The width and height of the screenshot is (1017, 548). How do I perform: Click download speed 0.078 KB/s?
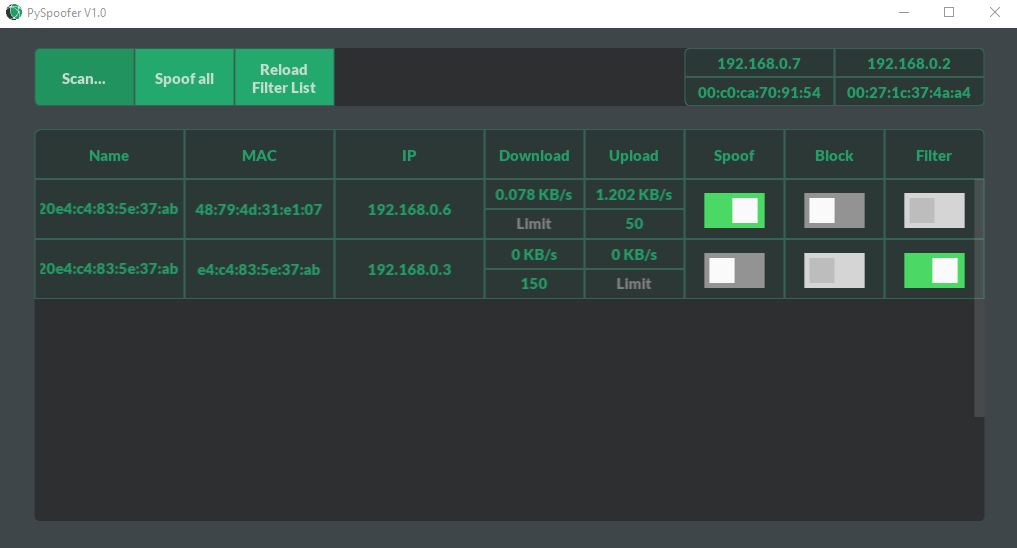coord(534,195)
